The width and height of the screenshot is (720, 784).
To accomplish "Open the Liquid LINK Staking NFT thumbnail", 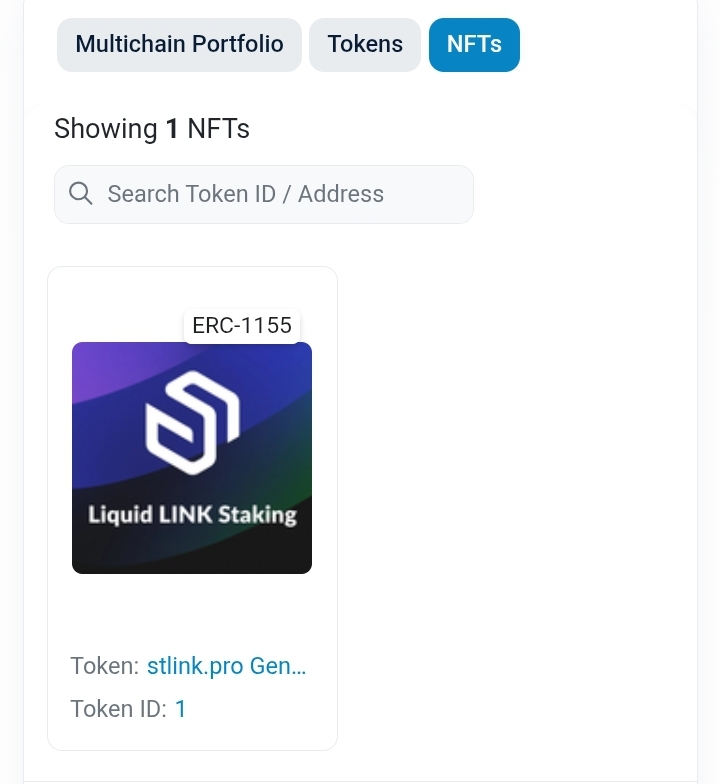I will 192,458.
